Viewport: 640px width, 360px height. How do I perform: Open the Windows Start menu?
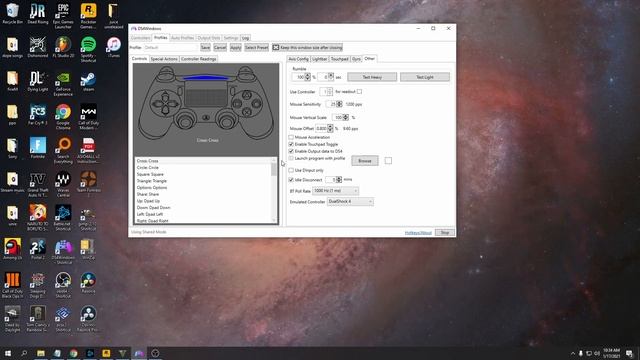point(8,353)
